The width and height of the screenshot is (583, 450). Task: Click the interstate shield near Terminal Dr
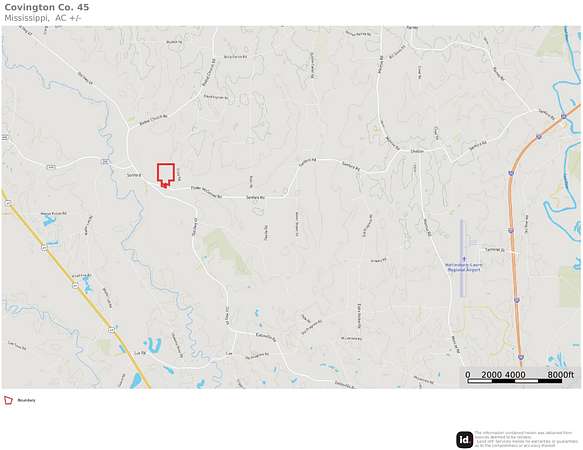(x=511, y=231)
